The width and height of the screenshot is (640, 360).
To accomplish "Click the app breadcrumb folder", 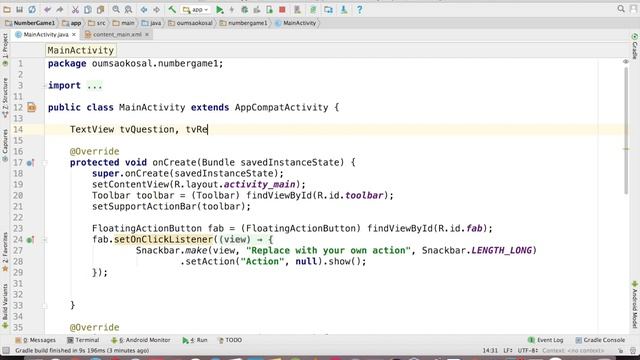I will coord(71,23).
